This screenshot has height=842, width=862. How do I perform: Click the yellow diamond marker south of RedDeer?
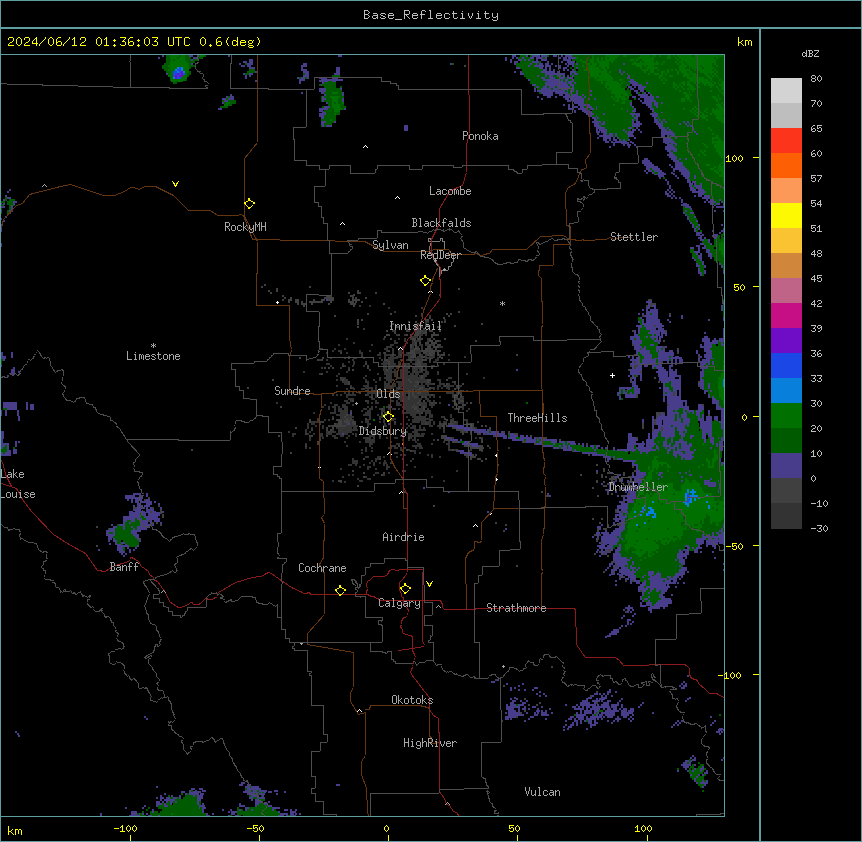426,281
